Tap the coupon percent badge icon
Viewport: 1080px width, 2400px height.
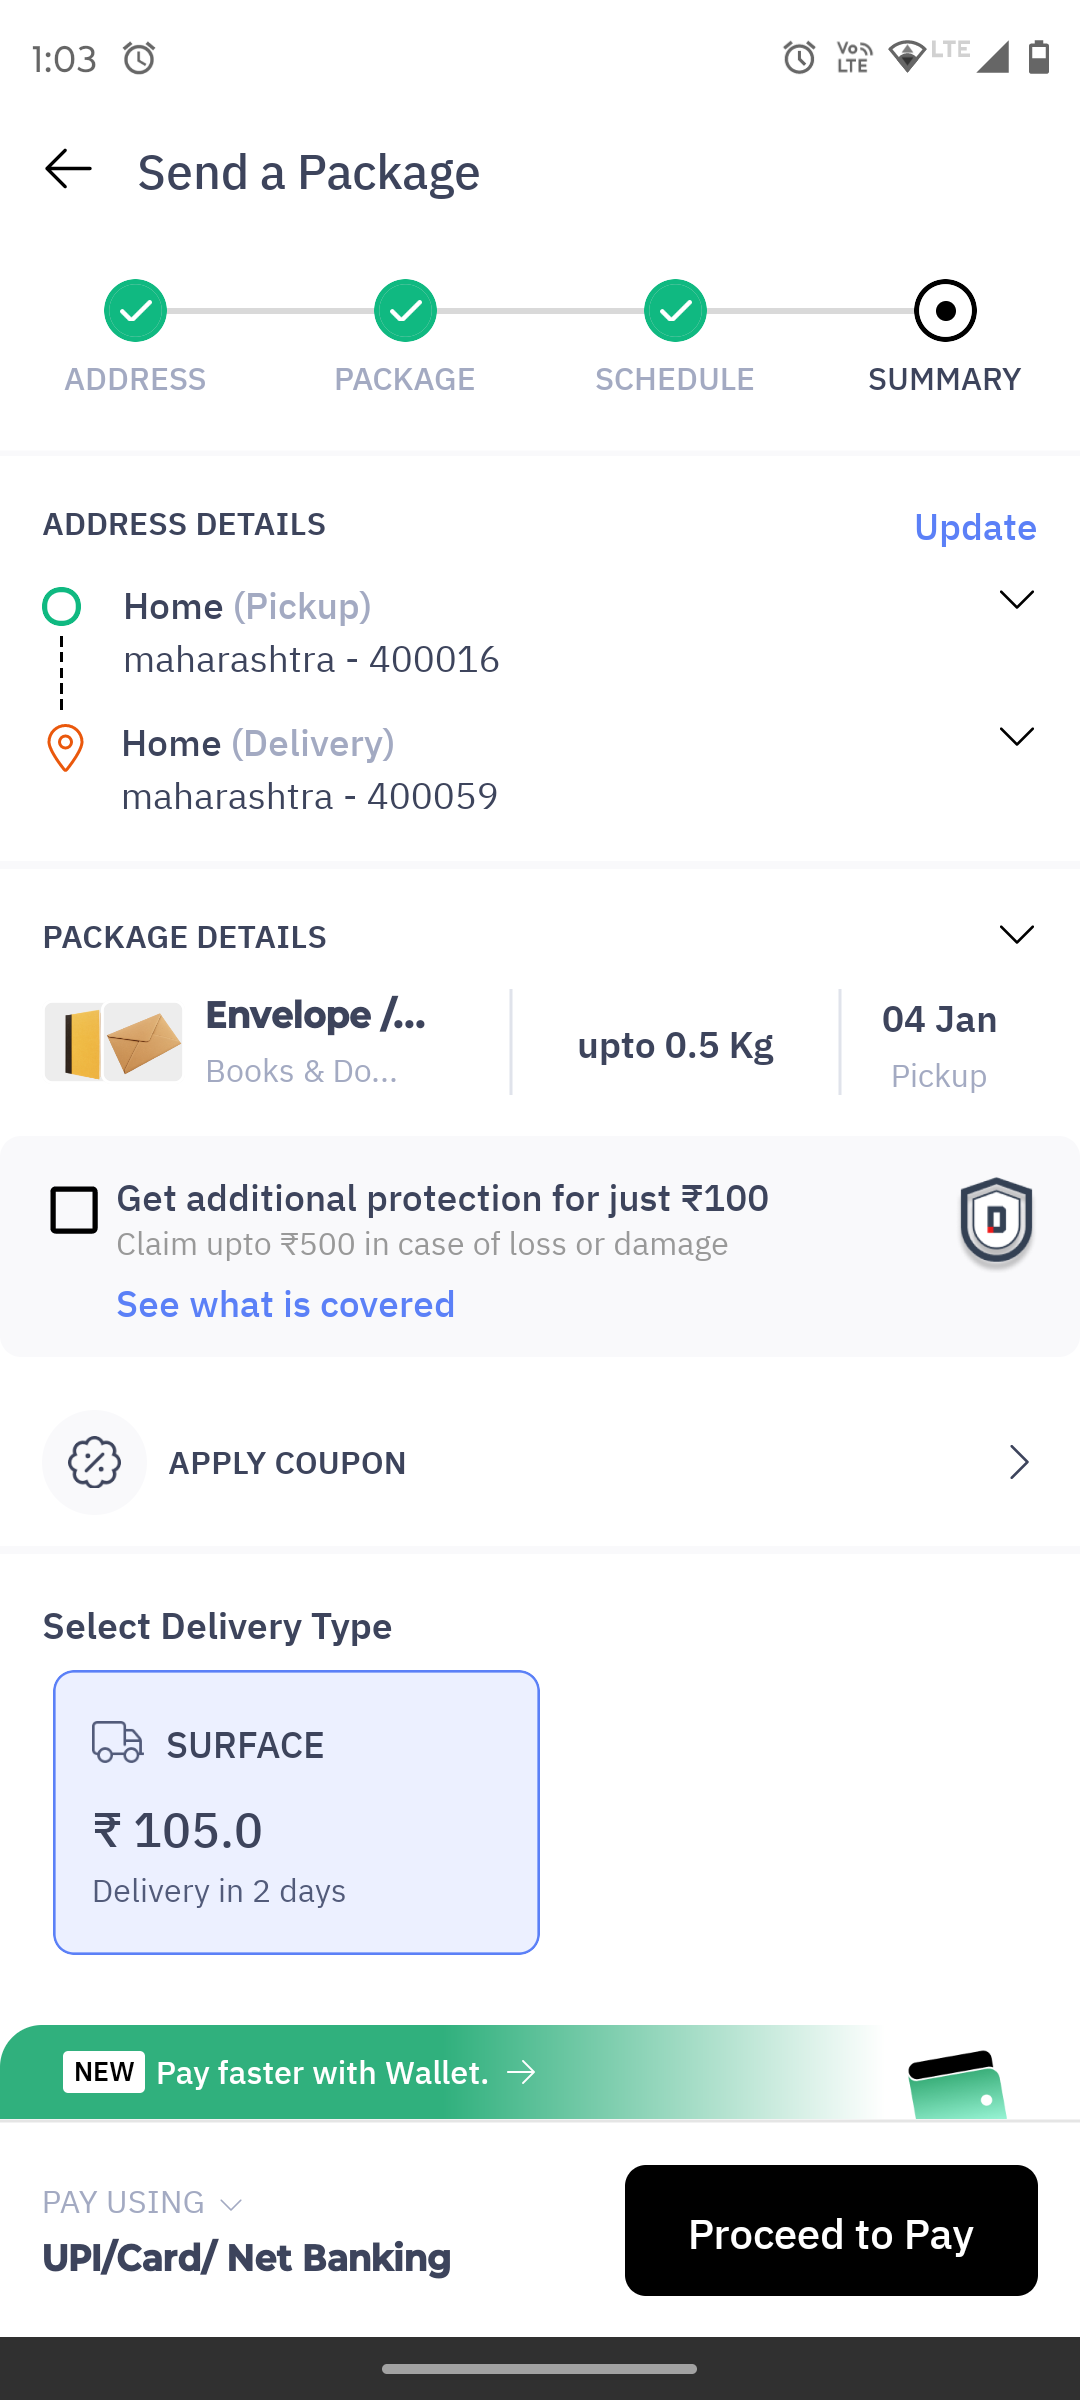coord(94,1463)
